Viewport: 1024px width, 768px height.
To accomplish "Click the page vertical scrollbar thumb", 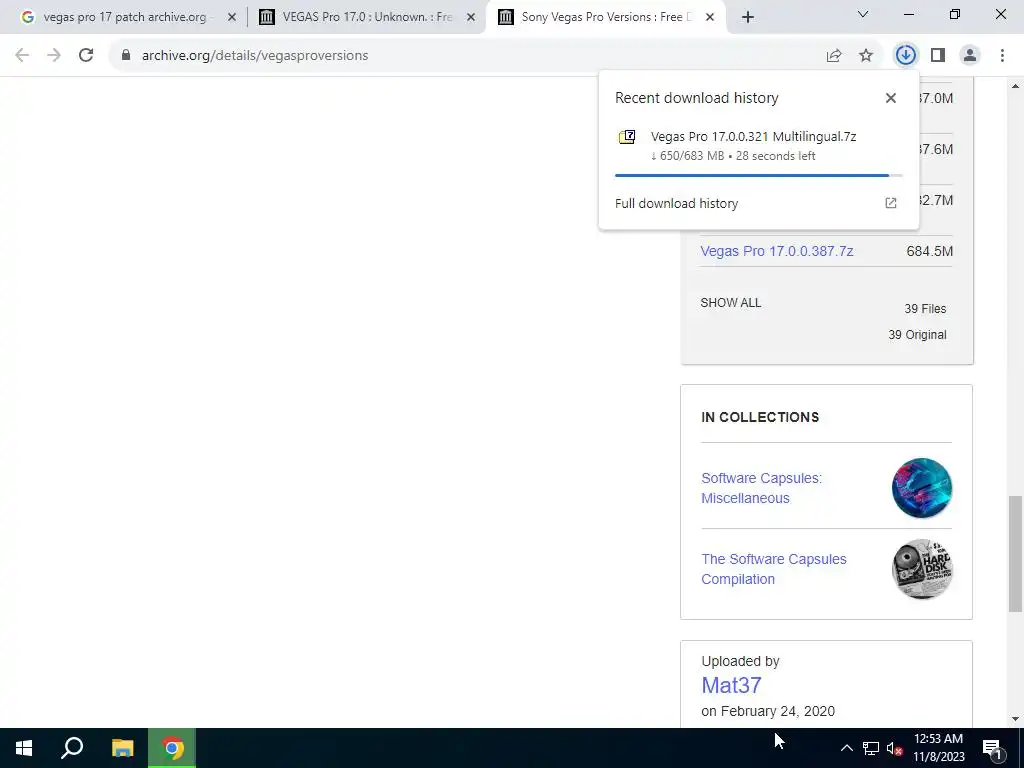I will tap(1015, 554).
